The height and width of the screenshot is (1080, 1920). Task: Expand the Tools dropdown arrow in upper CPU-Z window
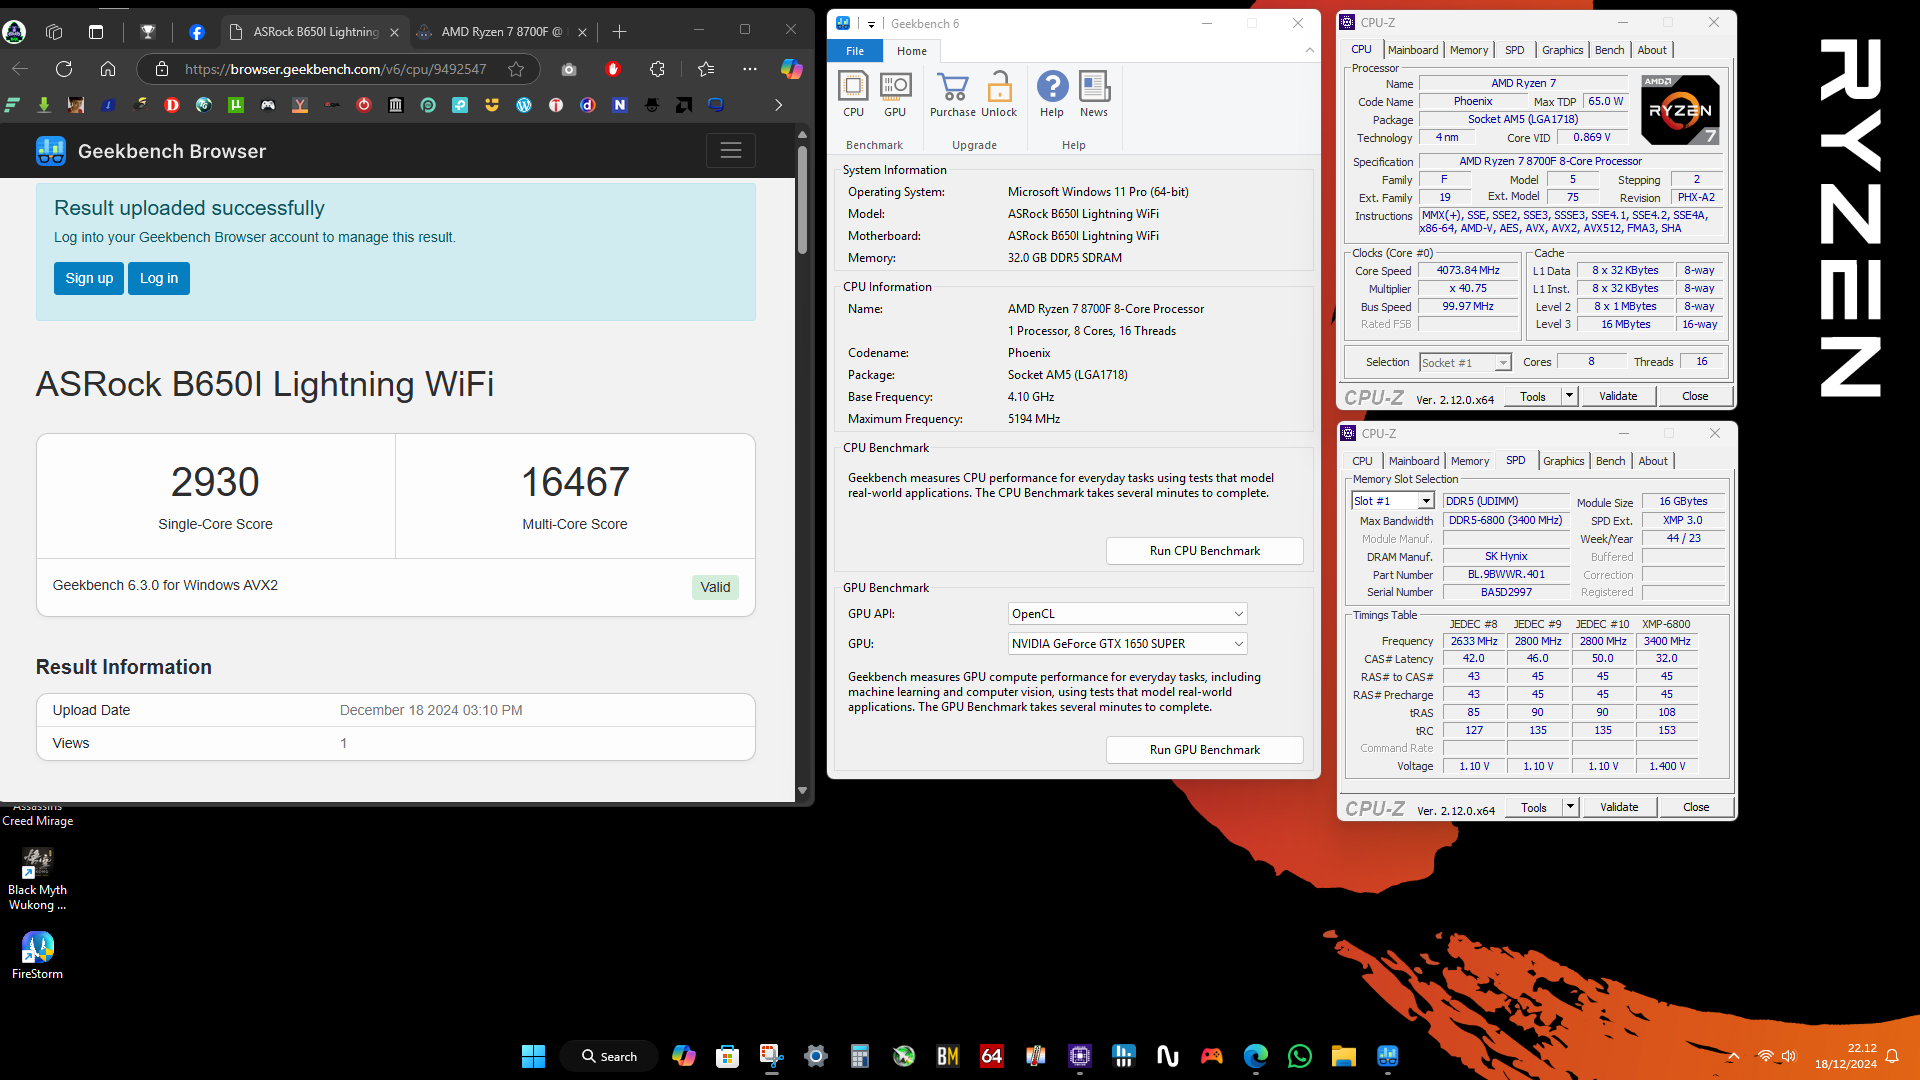pyautogui.click(x=1569, y=396)
